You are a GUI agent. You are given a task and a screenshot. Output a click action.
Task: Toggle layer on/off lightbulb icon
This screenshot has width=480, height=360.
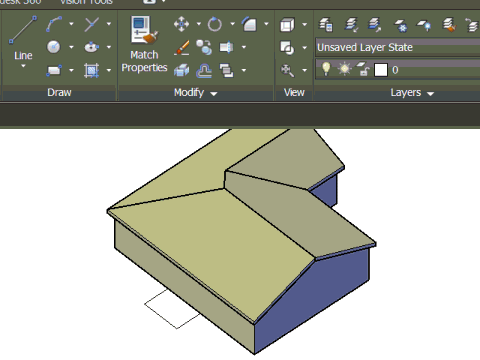[x=326, y=69]
